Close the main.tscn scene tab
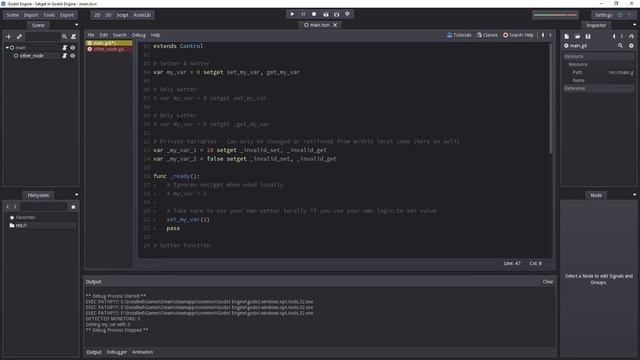This screenshot has height=360, width=640. coord(335,25)
